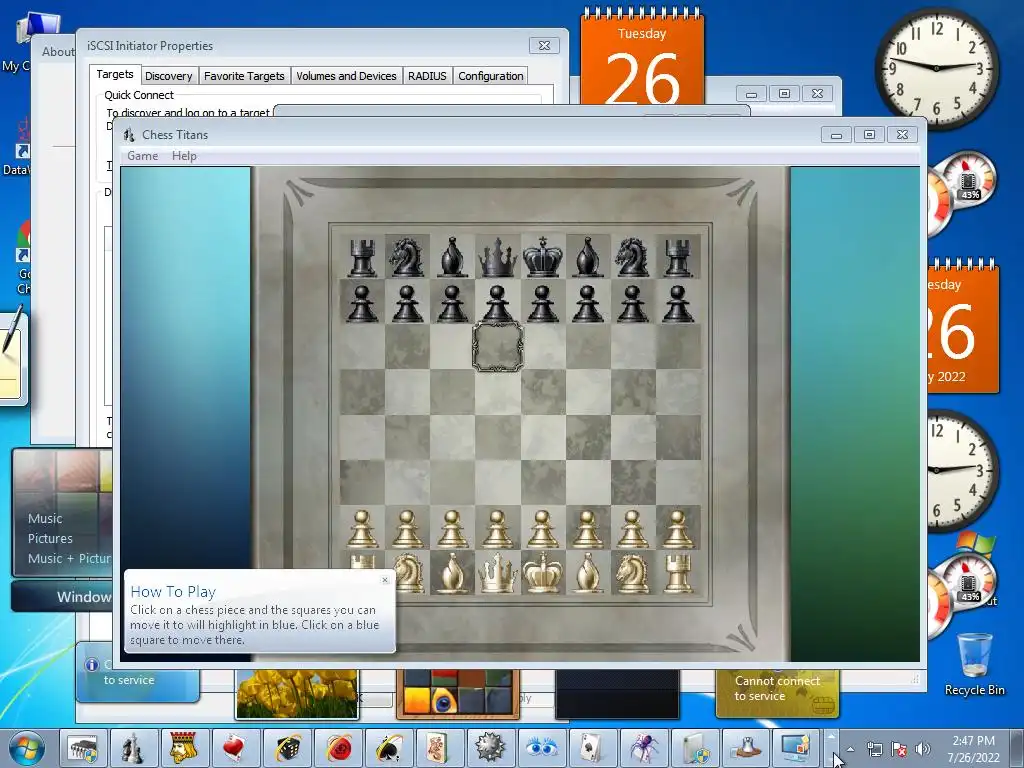Select the white king piece
This screenshot has width=1024, height=768.
[x=543, y=573]
